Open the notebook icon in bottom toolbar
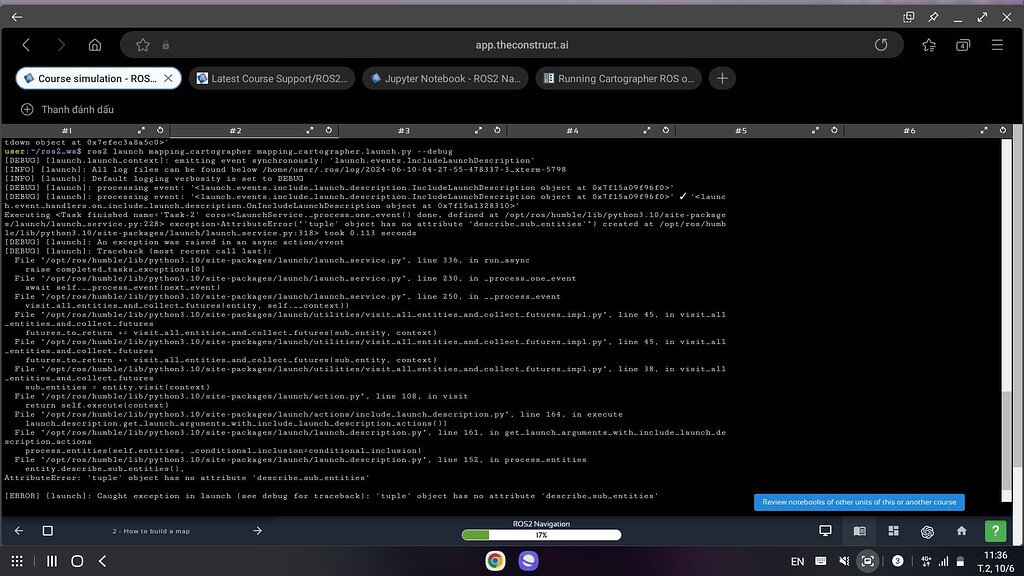The height and width of the screenshot is (576, 1024). (x=858, y=532)
